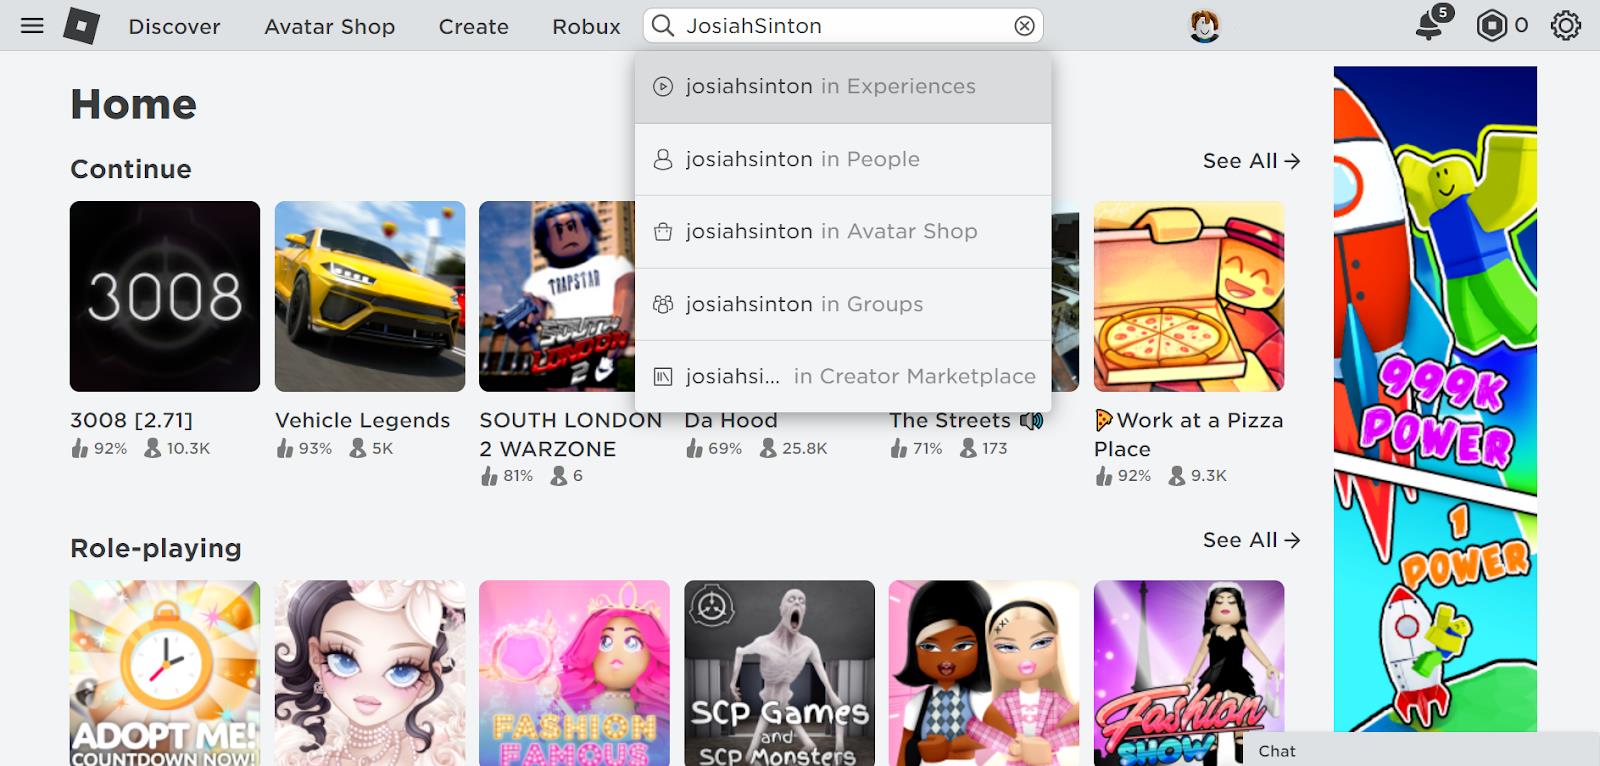The width and height of the screenshot is (1600, 766).
Task: Click SOUTH LONDON 2 WARZONE title
Action: [x=570, y=435]
